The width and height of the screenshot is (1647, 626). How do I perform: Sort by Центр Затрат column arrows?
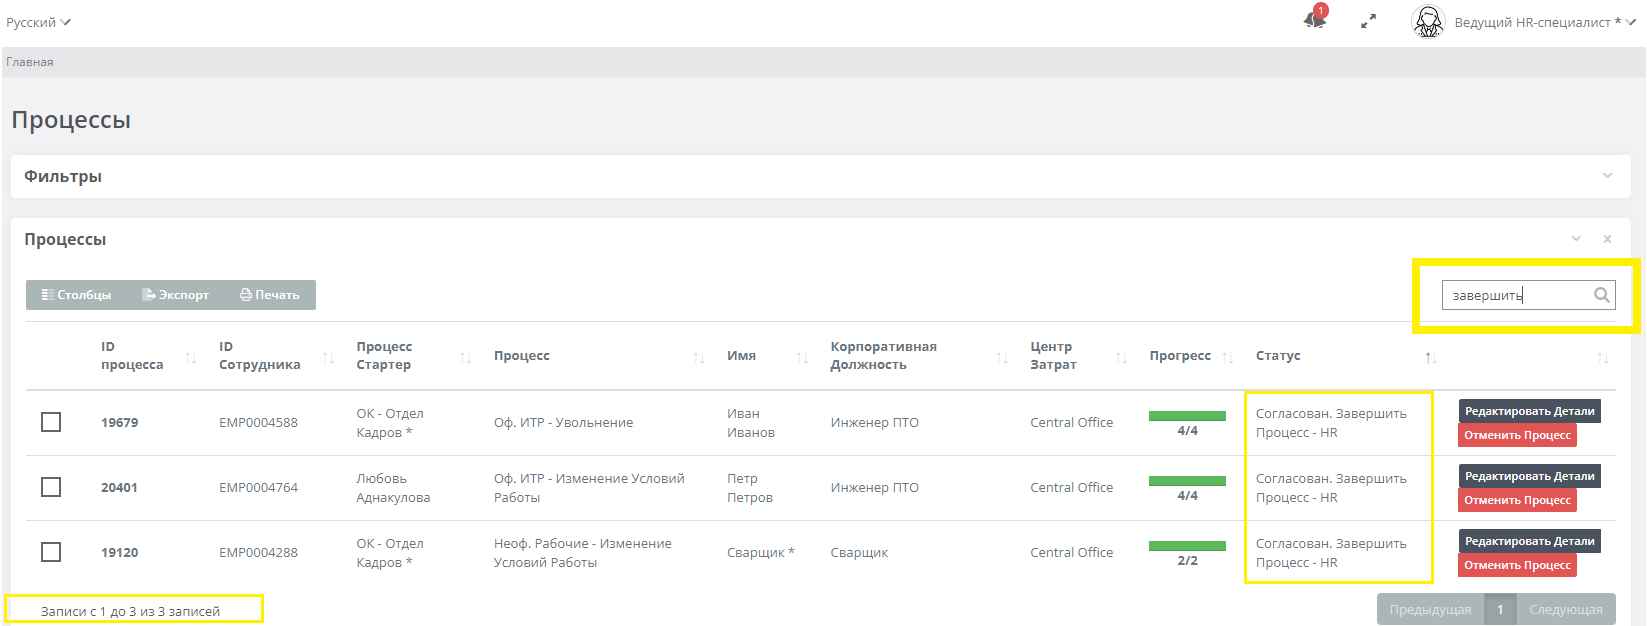1121,357
